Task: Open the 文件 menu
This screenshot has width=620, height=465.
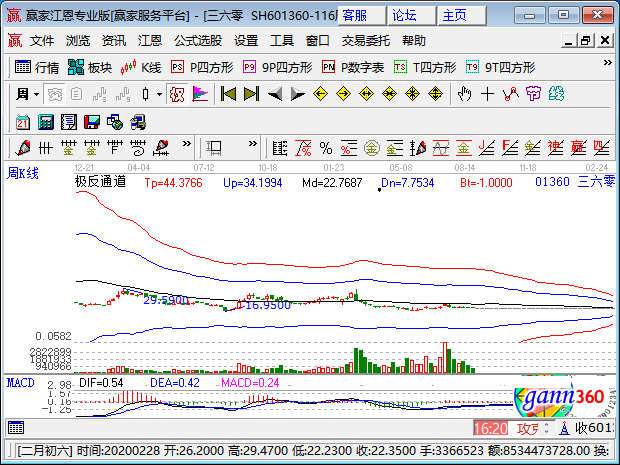Action: click(x=42, y=40)
